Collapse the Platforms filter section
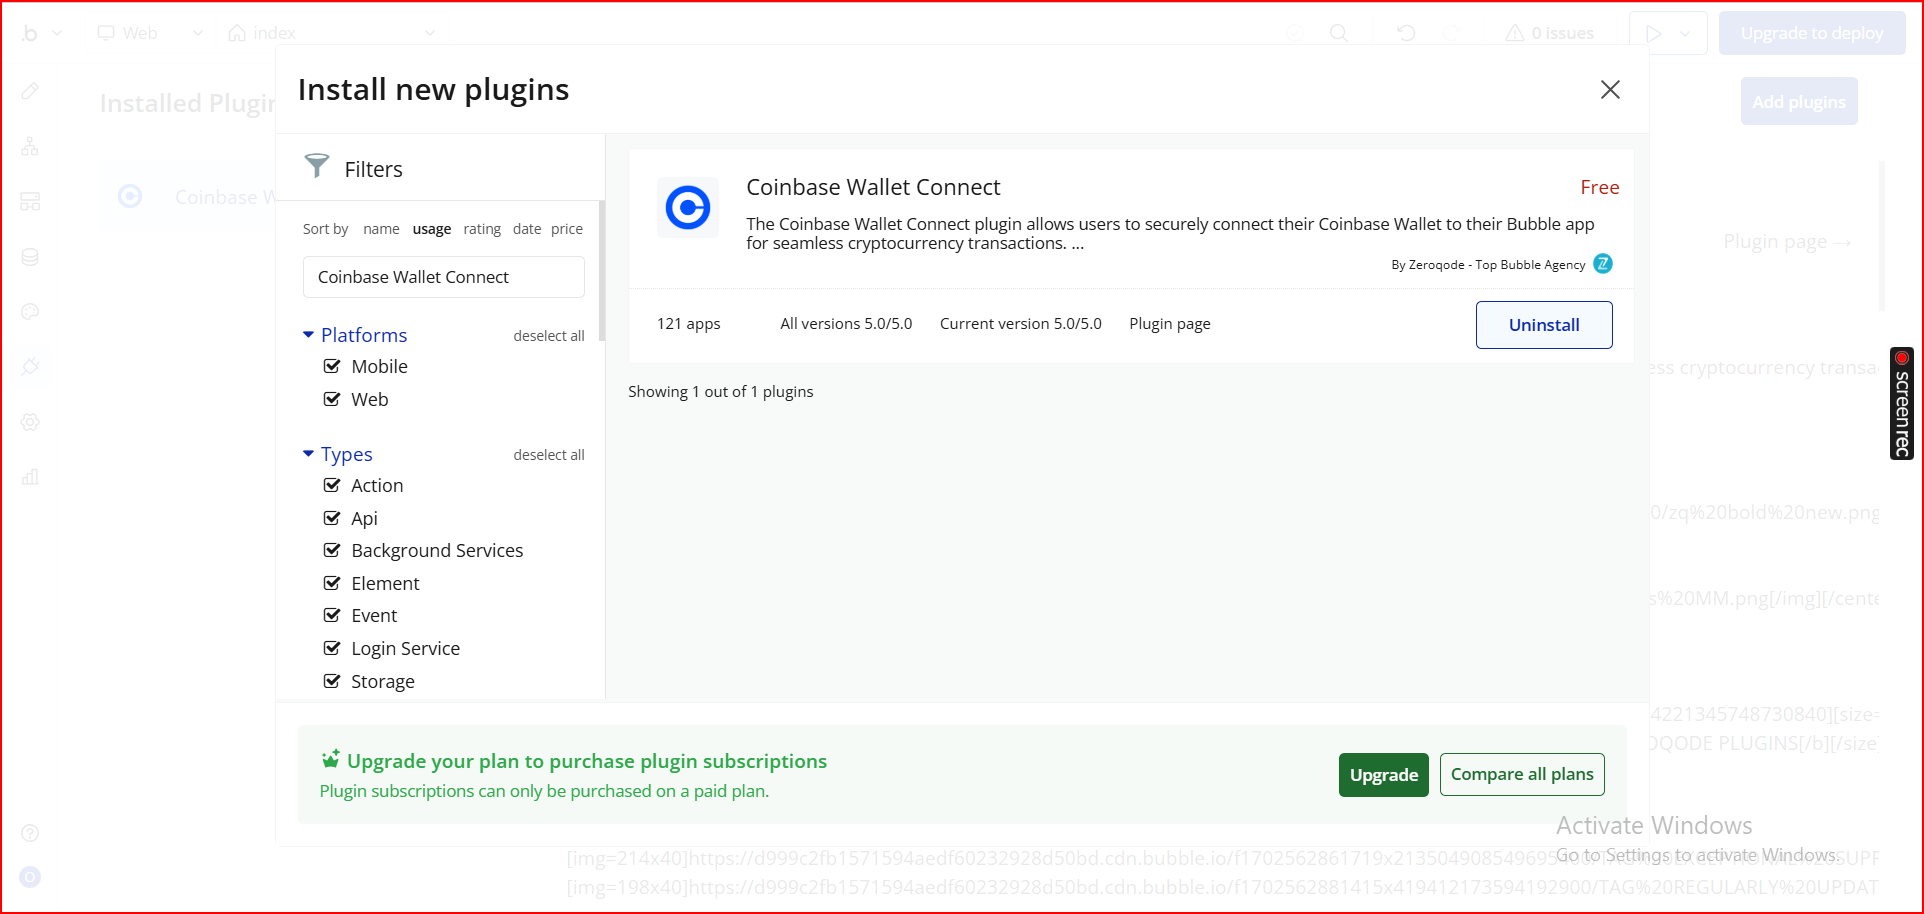1924x914 pixels. click(x=308, y=335)
